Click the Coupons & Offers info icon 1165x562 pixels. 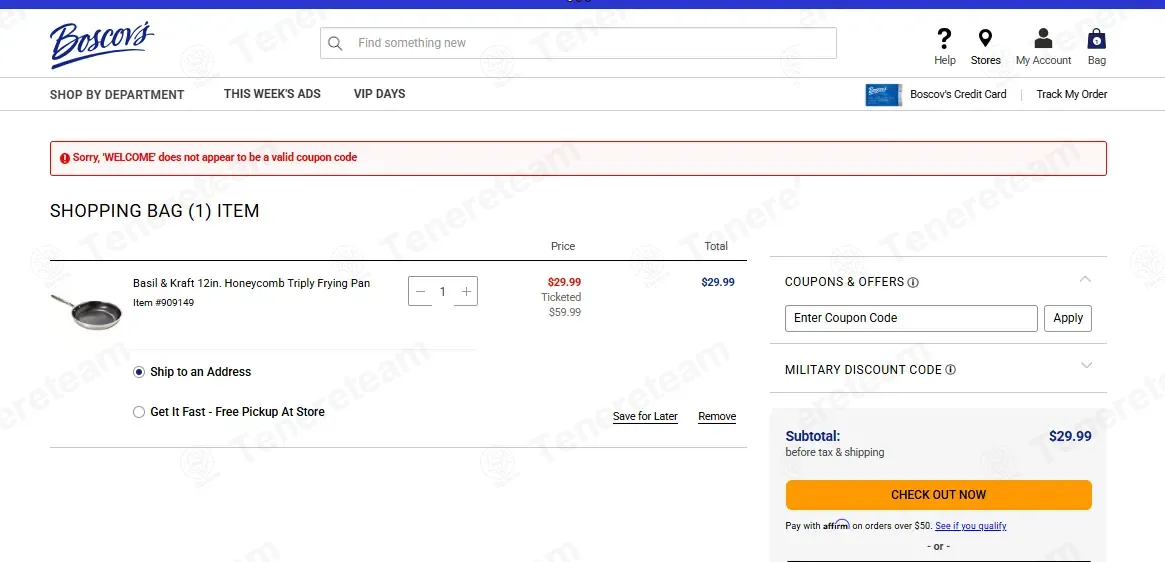point(913,282)
